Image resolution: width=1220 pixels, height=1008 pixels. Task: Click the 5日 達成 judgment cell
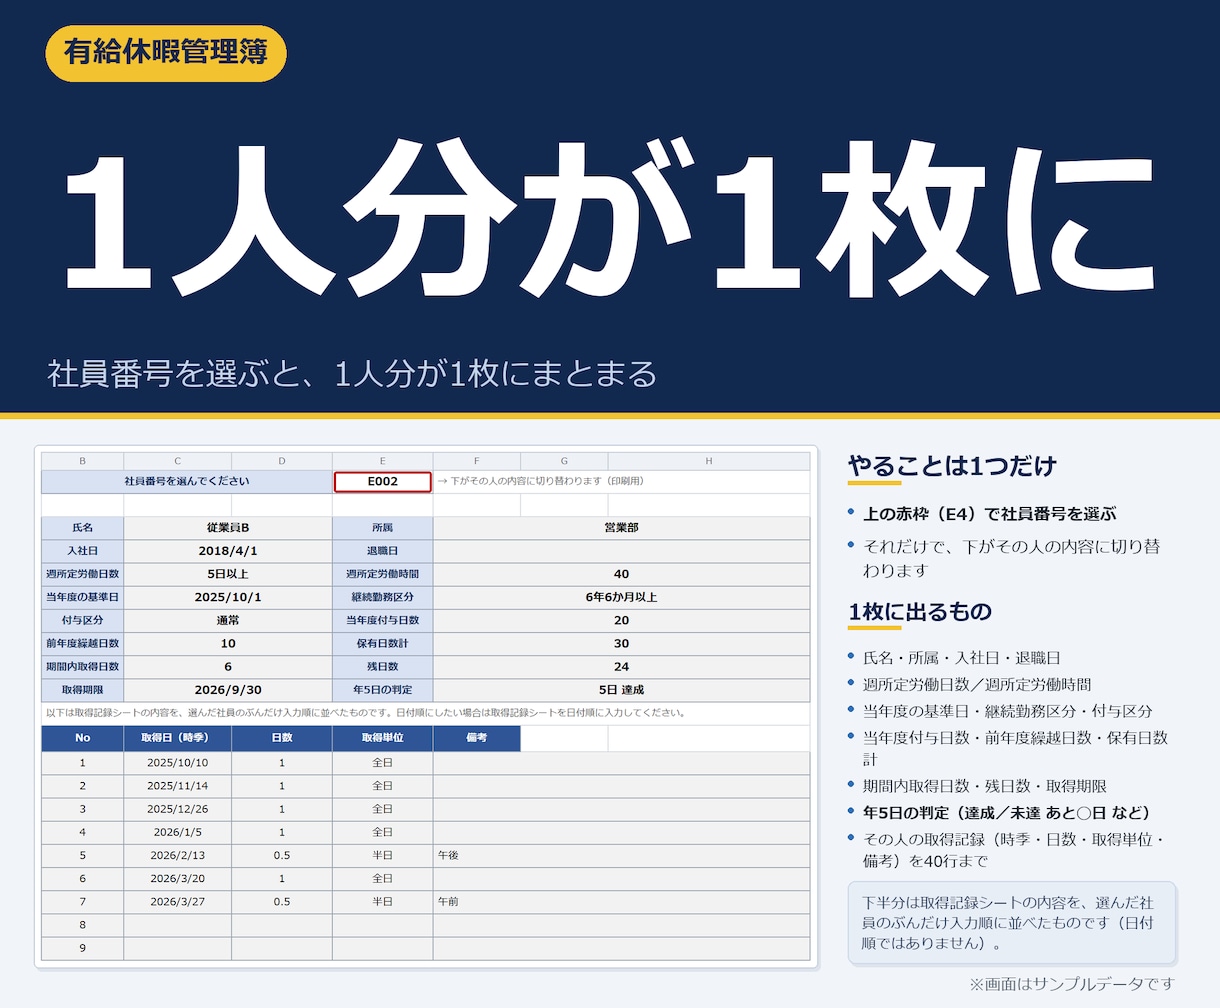(x=621, y=690)
